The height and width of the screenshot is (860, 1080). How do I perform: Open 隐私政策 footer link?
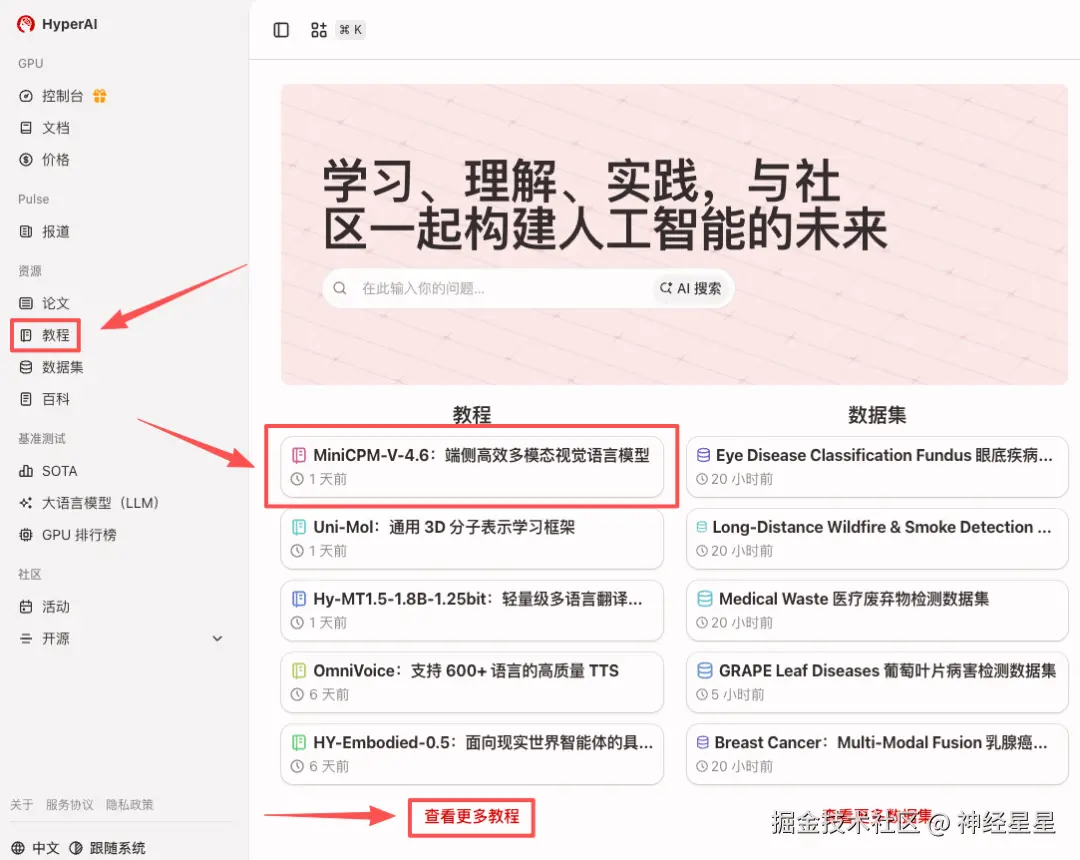(x=129, y=804)
